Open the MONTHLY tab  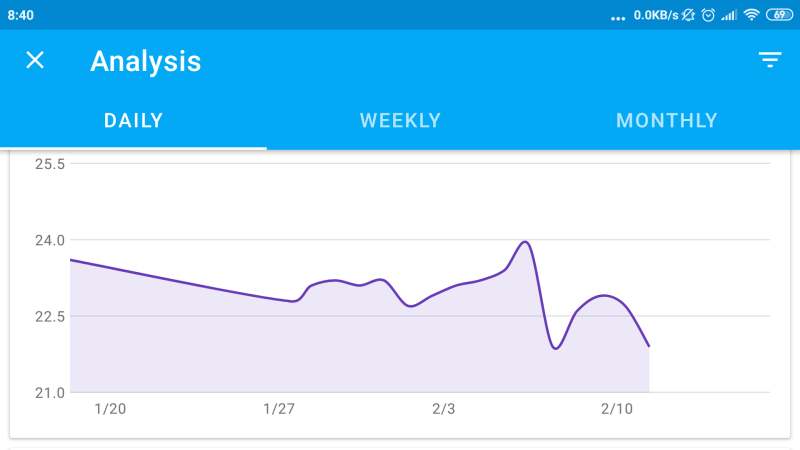coord(667,121)
